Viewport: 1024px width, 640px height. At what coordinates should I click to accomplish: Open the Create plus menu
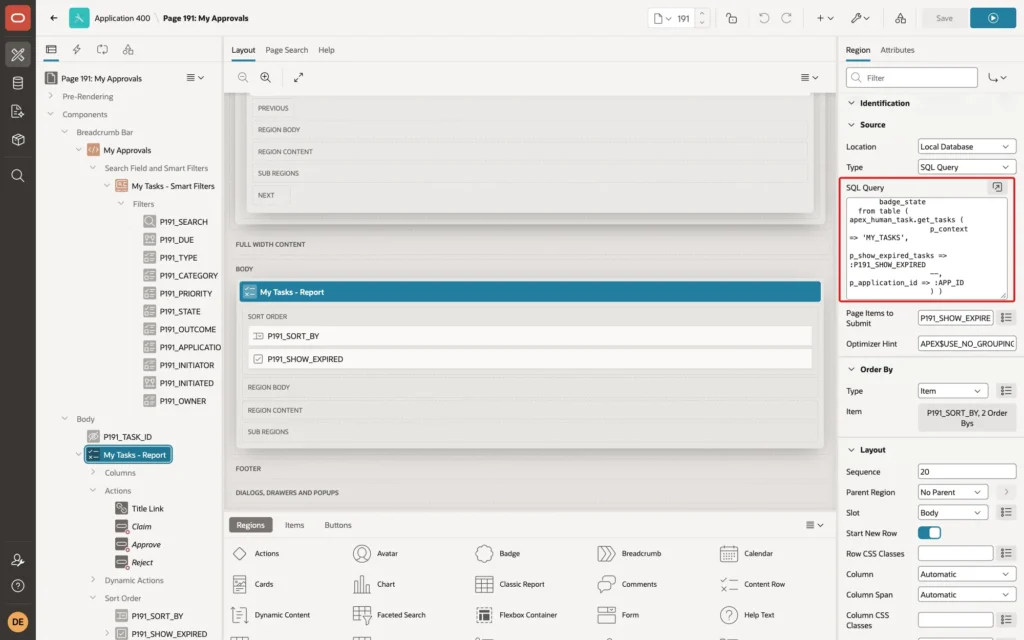tap(825, 18)
